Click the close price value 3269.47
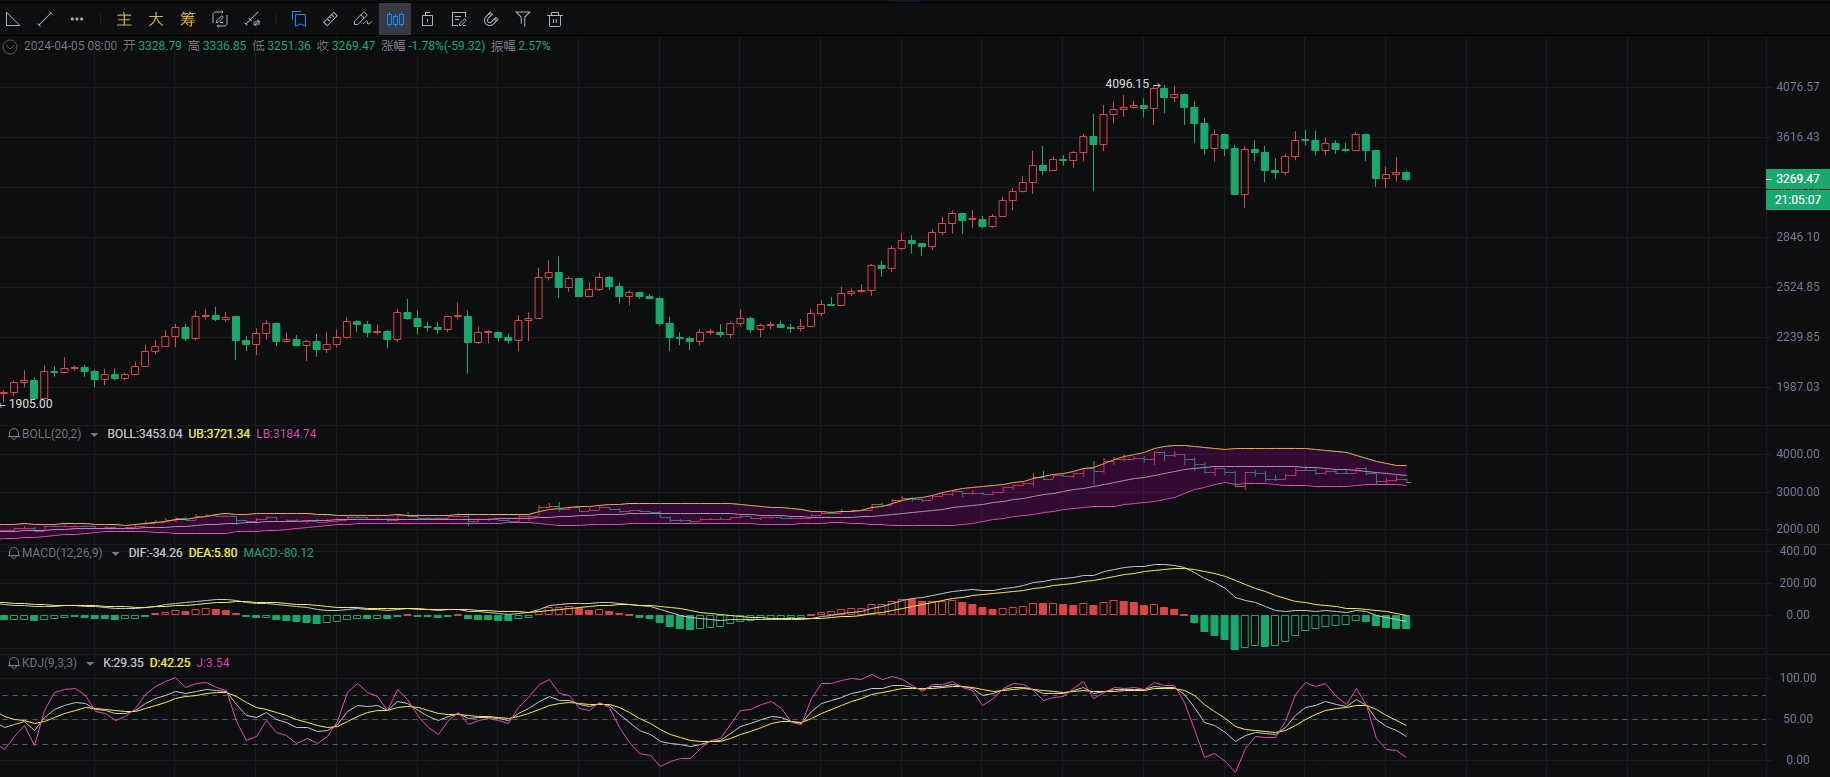The height and width of the screenshot is (777, 1830). [353, 46]
